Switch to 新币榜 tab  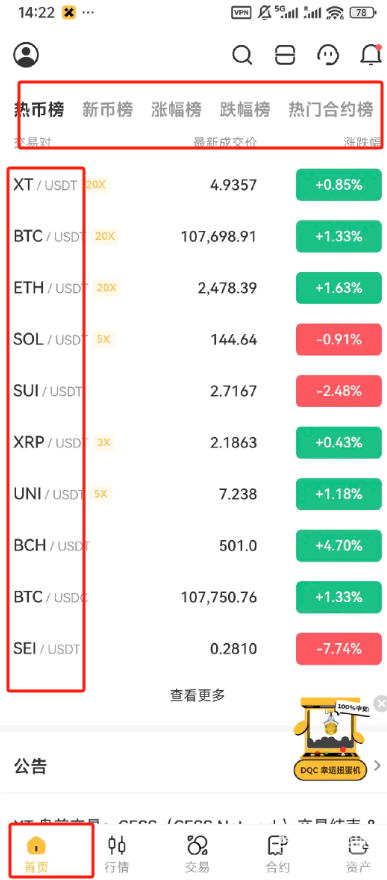tap(108, 109)
